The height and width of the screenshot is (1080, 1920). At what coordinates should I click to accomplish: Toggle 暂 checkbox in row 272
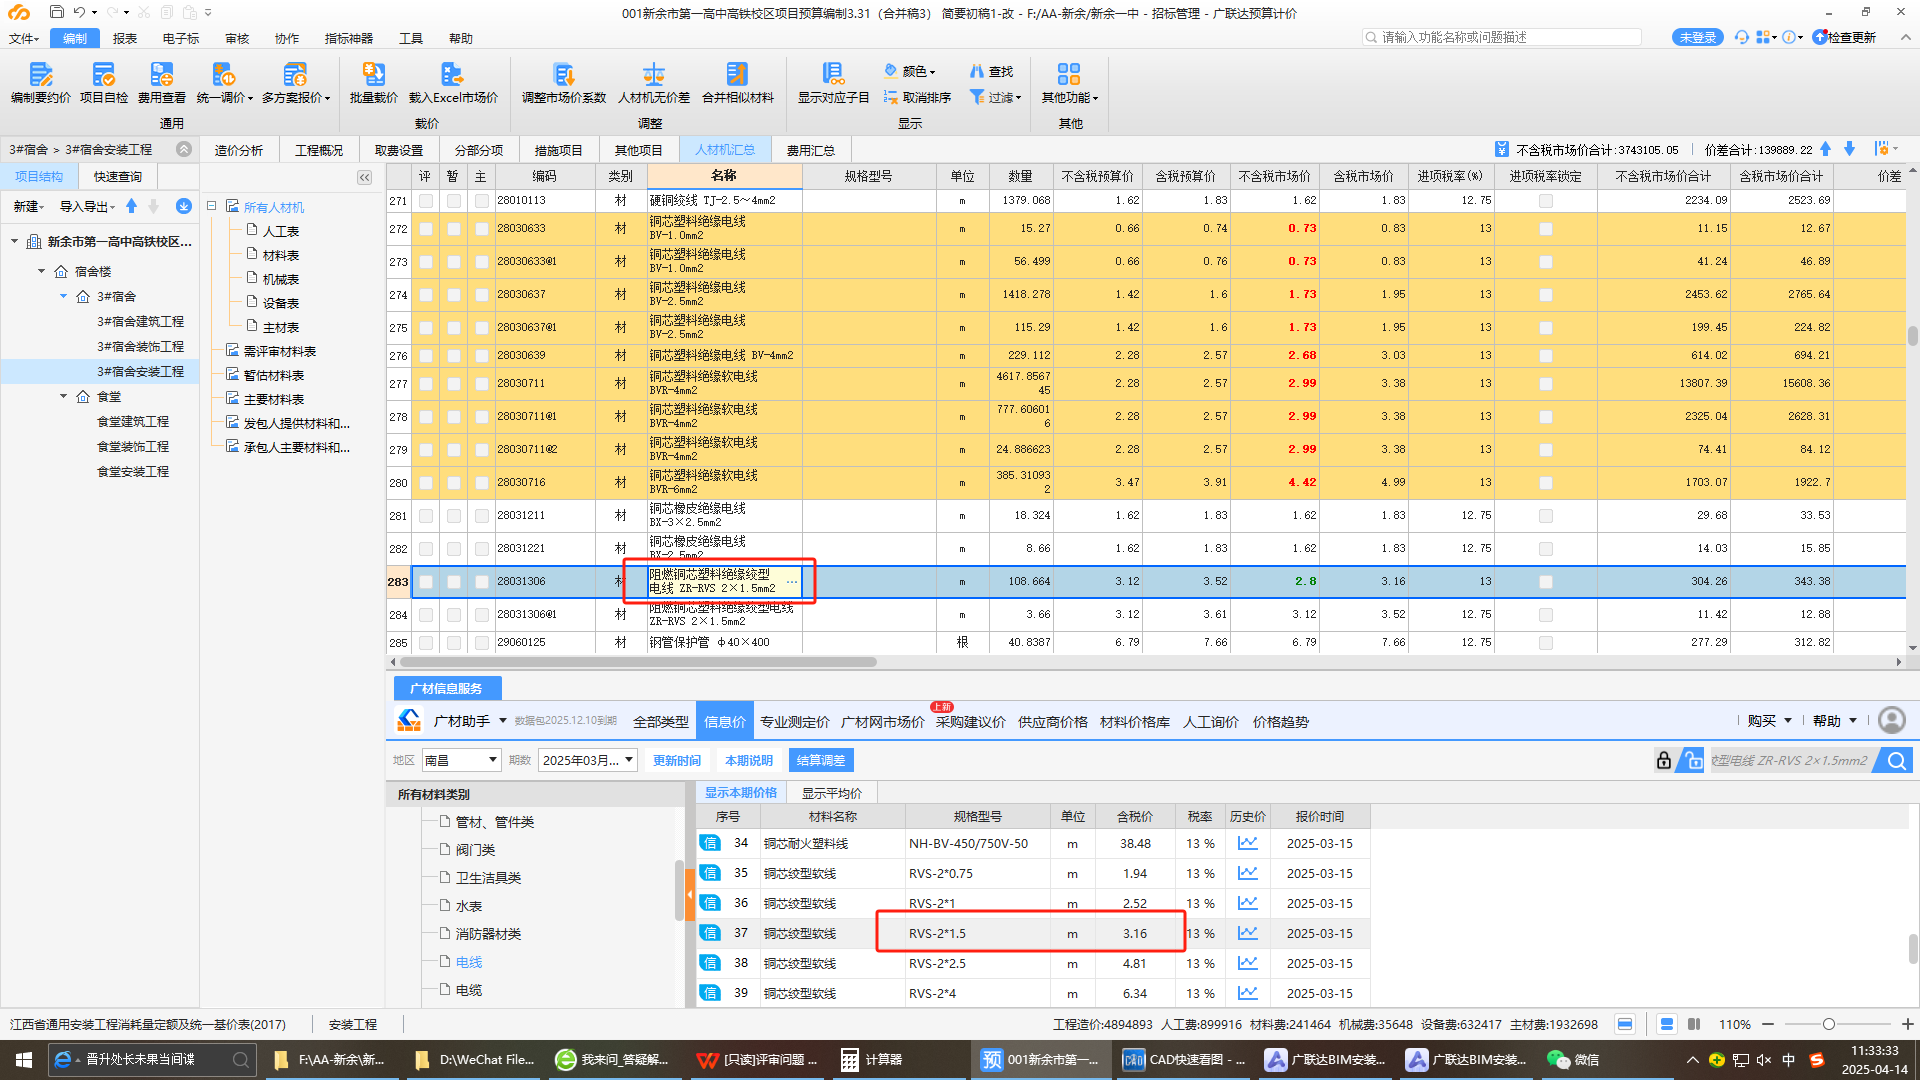pyautogui.click(x=453, y=229)
